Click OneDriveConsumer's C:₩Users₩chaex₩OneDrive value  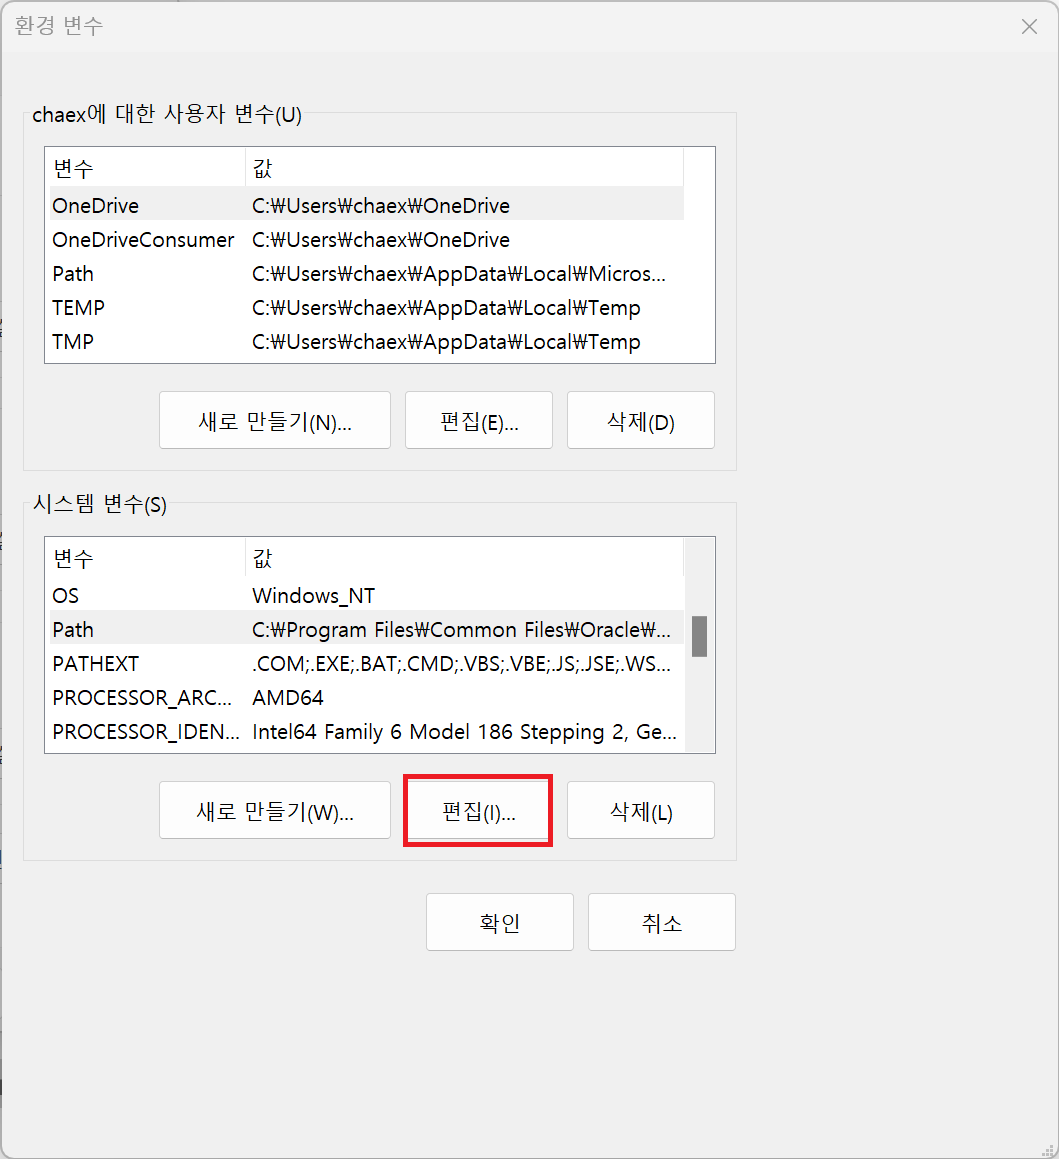point(381,239)
